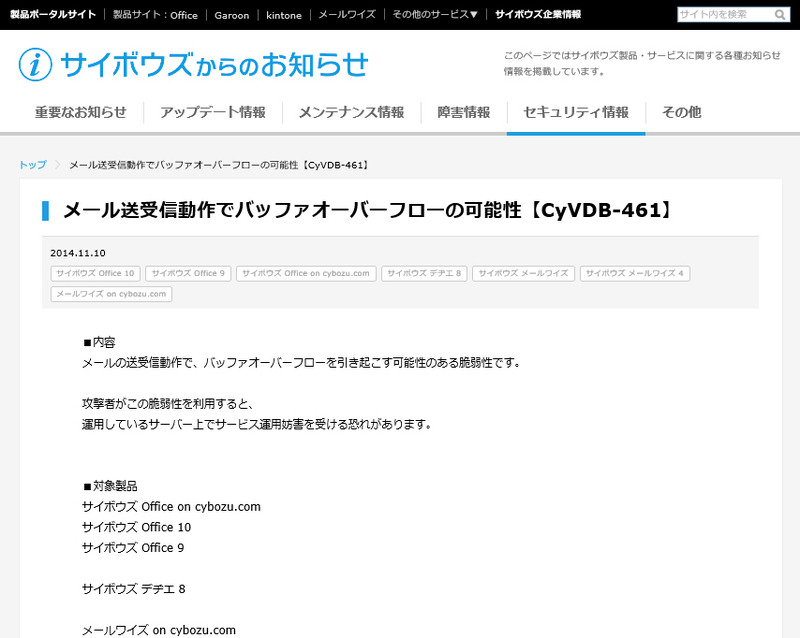Open 製品ポータルサイト link
The width and height of the screenshot is (800, 638).
53,15
